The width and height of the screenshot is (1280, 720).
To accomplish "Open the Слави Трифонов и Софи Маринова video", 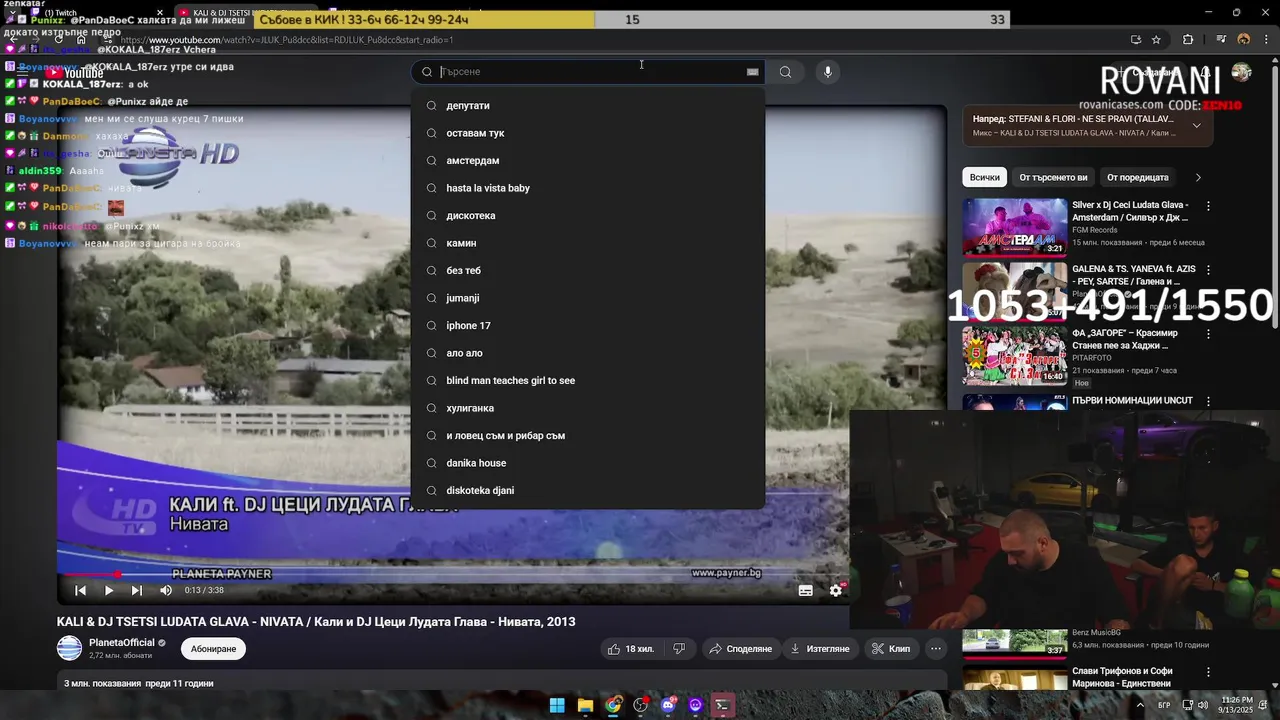I will point(1015,679).
